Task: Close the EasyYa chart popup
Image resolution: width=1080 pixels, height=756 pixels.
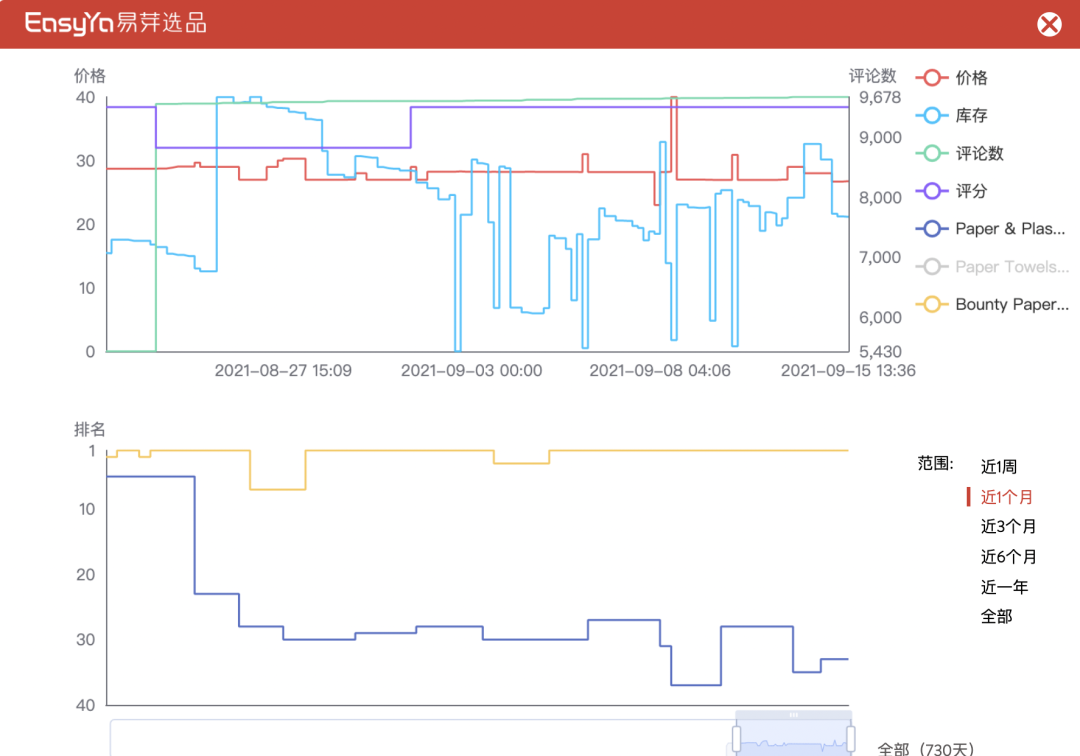Action: tap(1049, 24)
